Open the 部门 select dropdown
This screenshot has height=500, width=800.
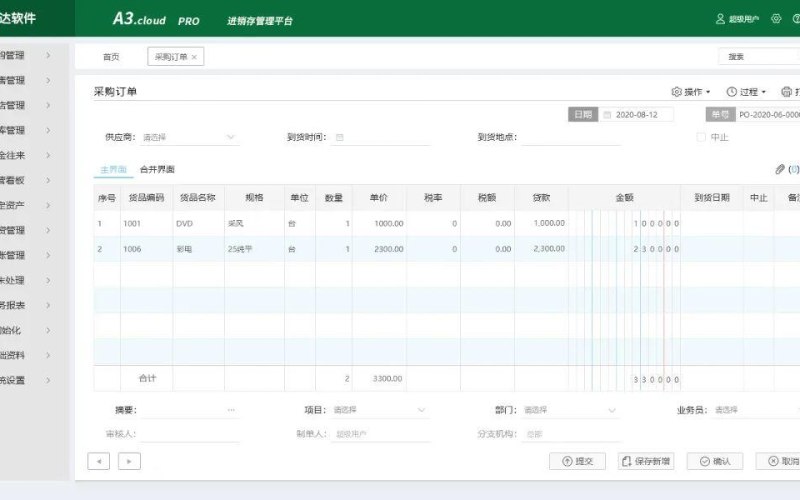[570, 410]
